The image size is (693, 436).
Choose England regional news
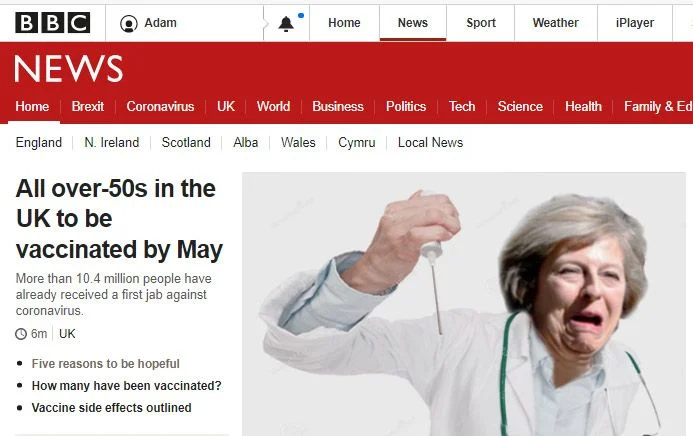tap(39, 143)
